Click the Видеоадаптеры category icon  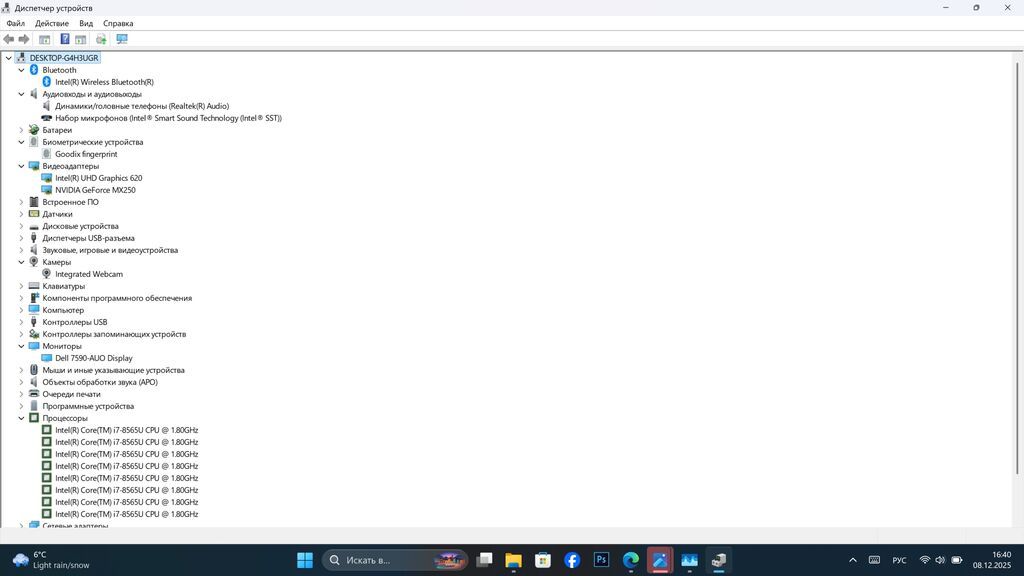pos(34,166)
